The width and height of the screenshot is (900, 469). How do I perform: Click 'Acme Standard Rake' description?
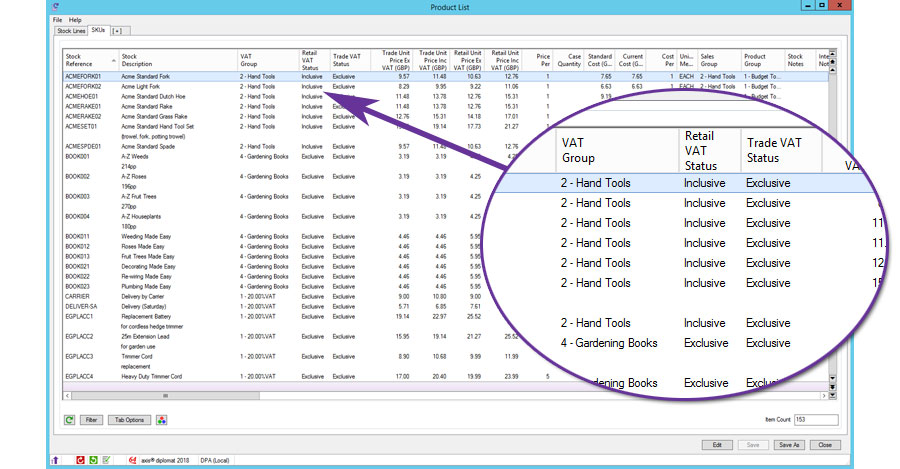tap(146, 107)
